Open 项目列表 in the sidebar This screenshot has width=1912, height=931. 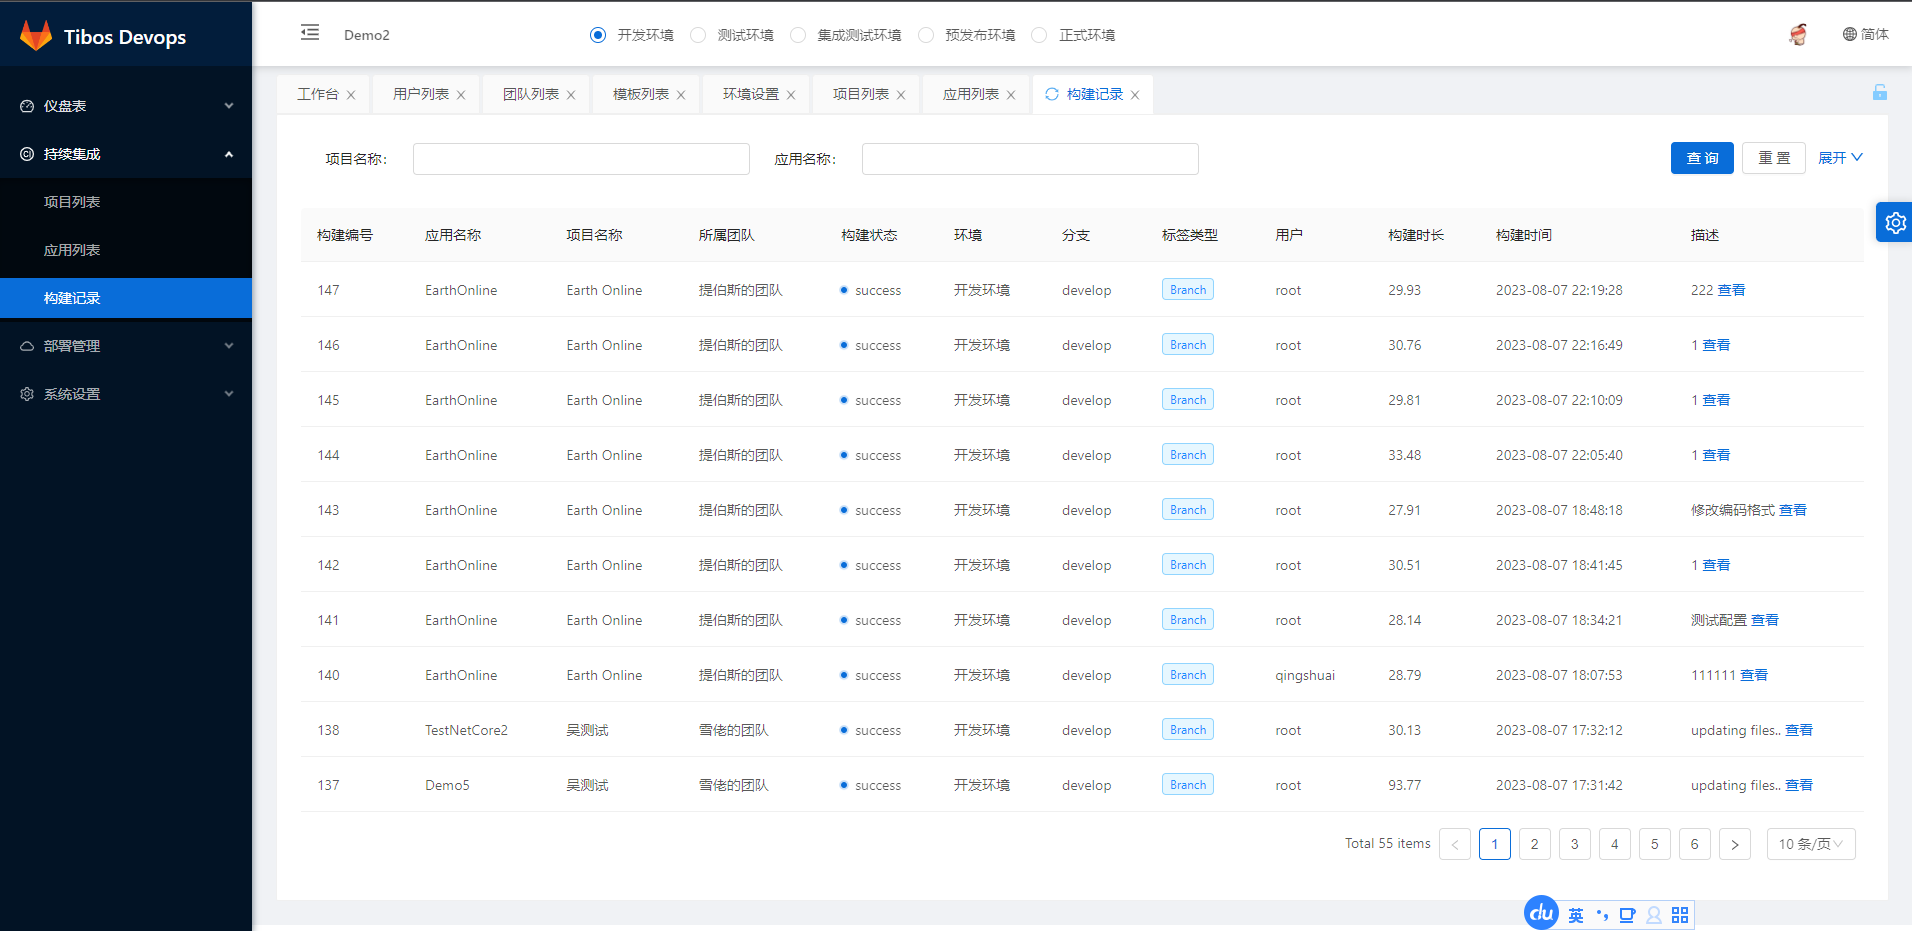click(x=126, y=202)
